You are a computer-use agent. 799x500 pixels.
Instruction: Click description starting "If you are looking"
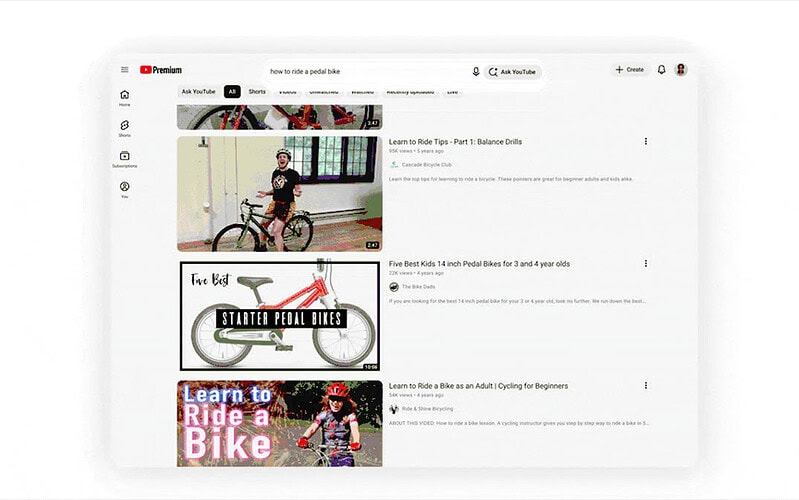coord(517,301)
